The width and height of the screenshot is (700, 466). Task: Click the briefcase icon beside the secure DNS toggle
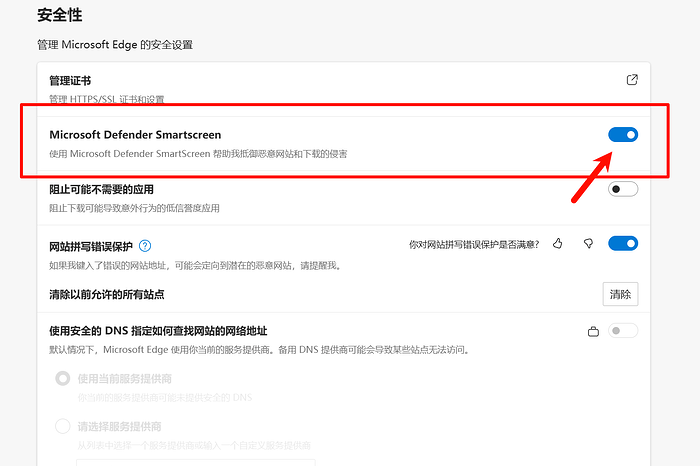[x=593, y=332]
